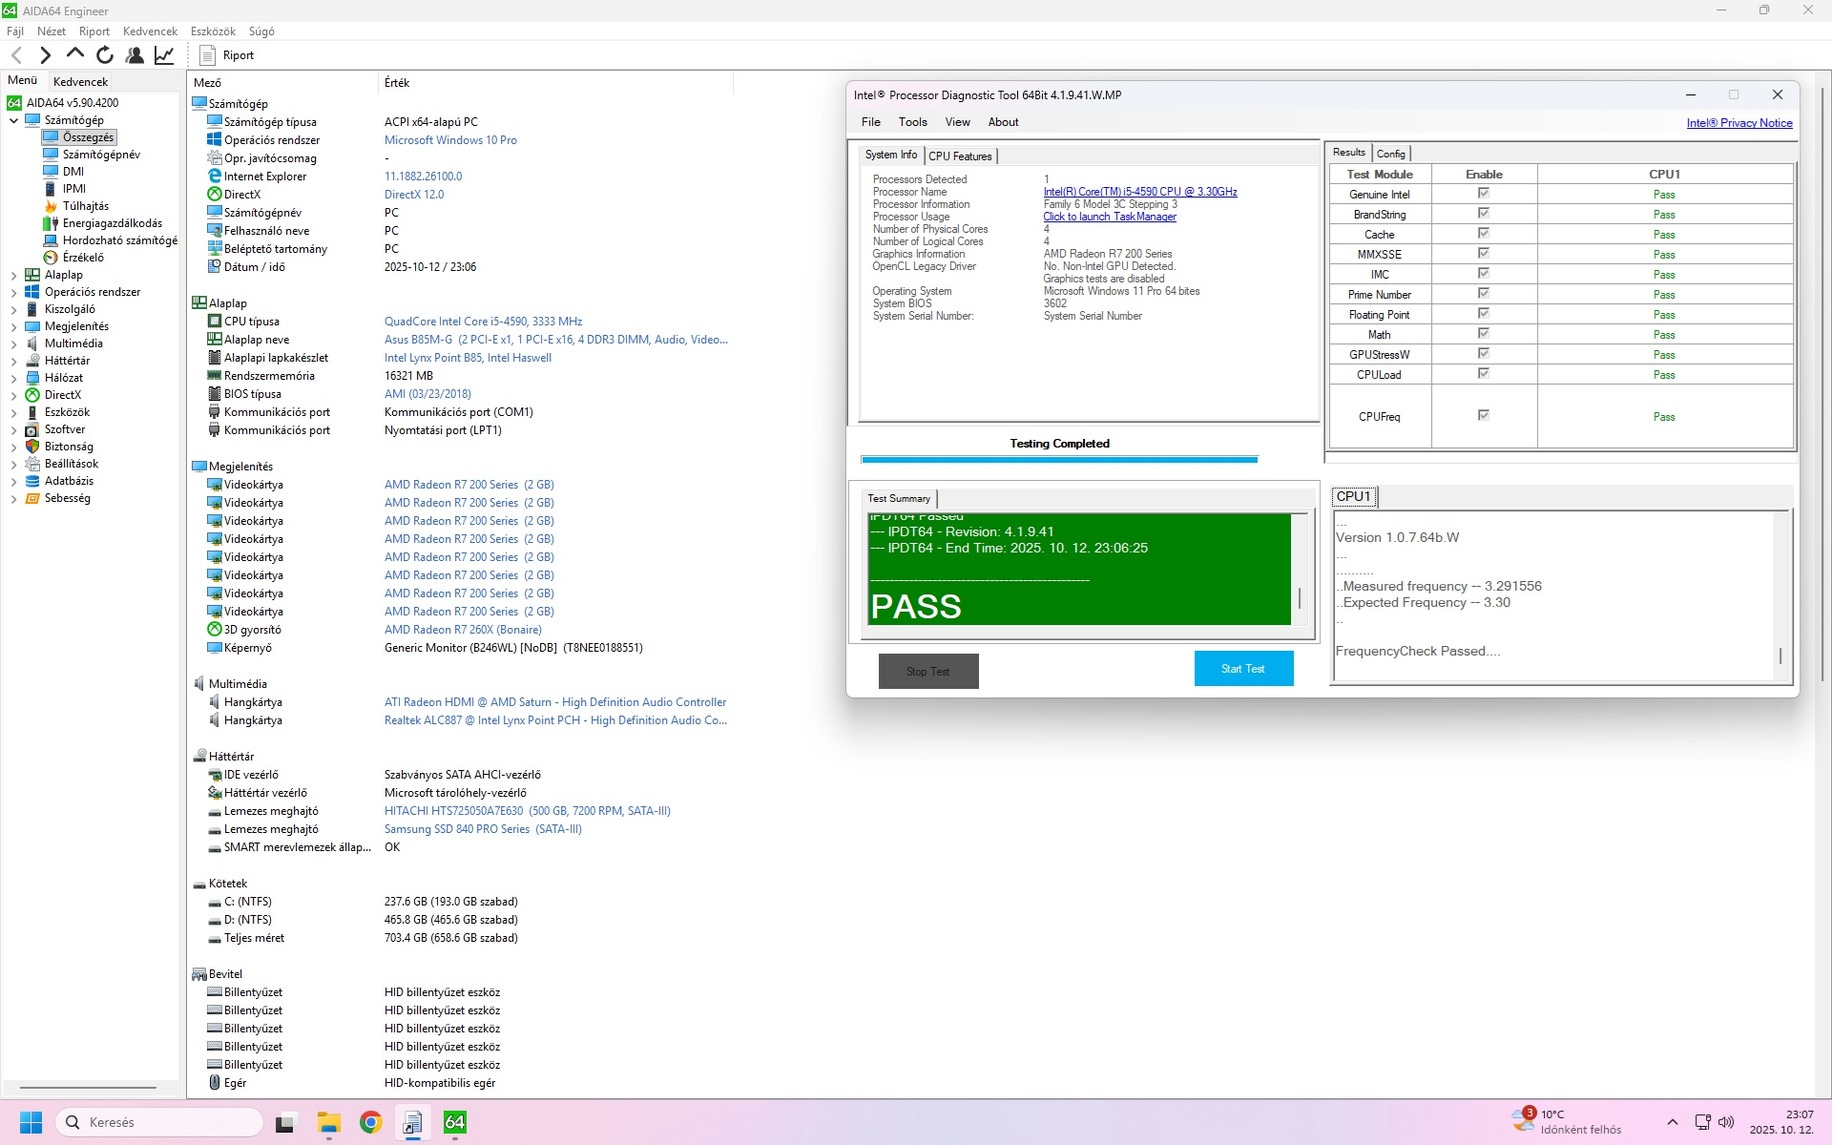Open the Windows Start menu

[x=31, y=1122]
